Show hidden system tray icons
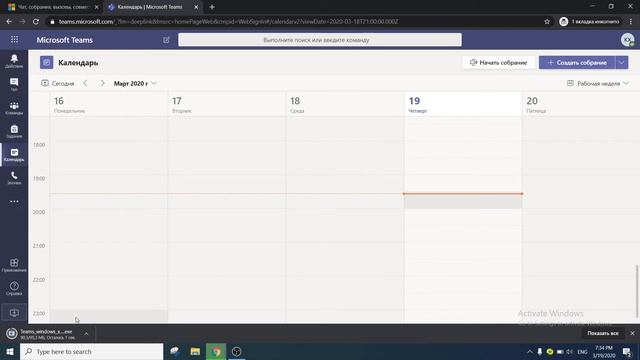 (530, 351)
